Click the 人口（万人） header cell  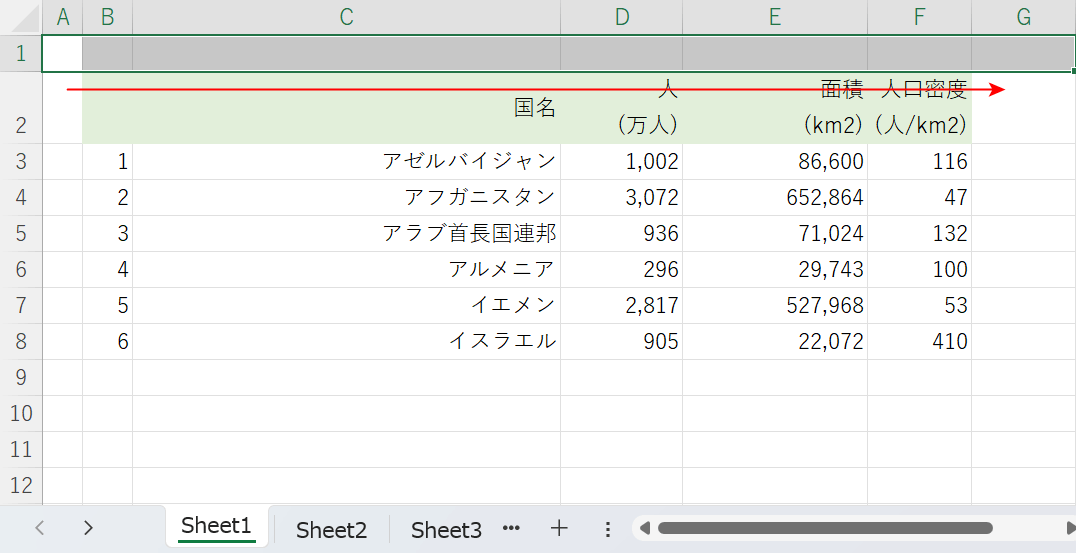[x=622, y=108]
